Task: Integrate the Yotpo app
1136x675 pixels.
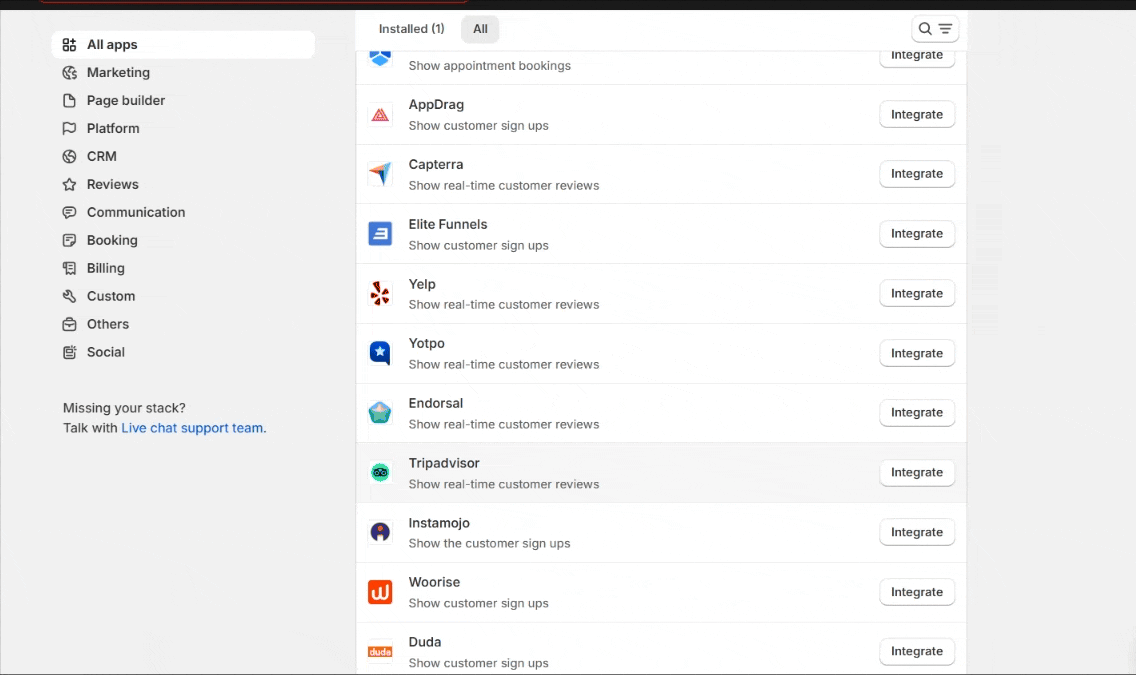Action: [x=917, y=353]
